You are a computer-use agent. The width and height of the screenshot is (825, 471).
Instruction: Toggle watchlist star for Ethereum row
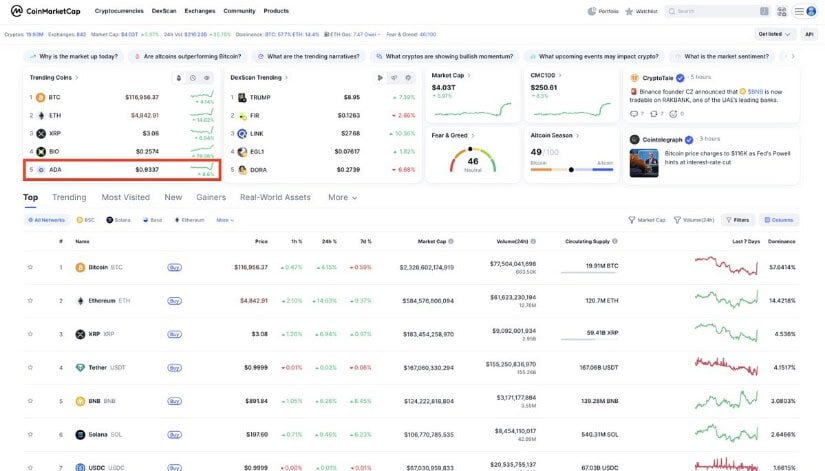pos(30,300)
